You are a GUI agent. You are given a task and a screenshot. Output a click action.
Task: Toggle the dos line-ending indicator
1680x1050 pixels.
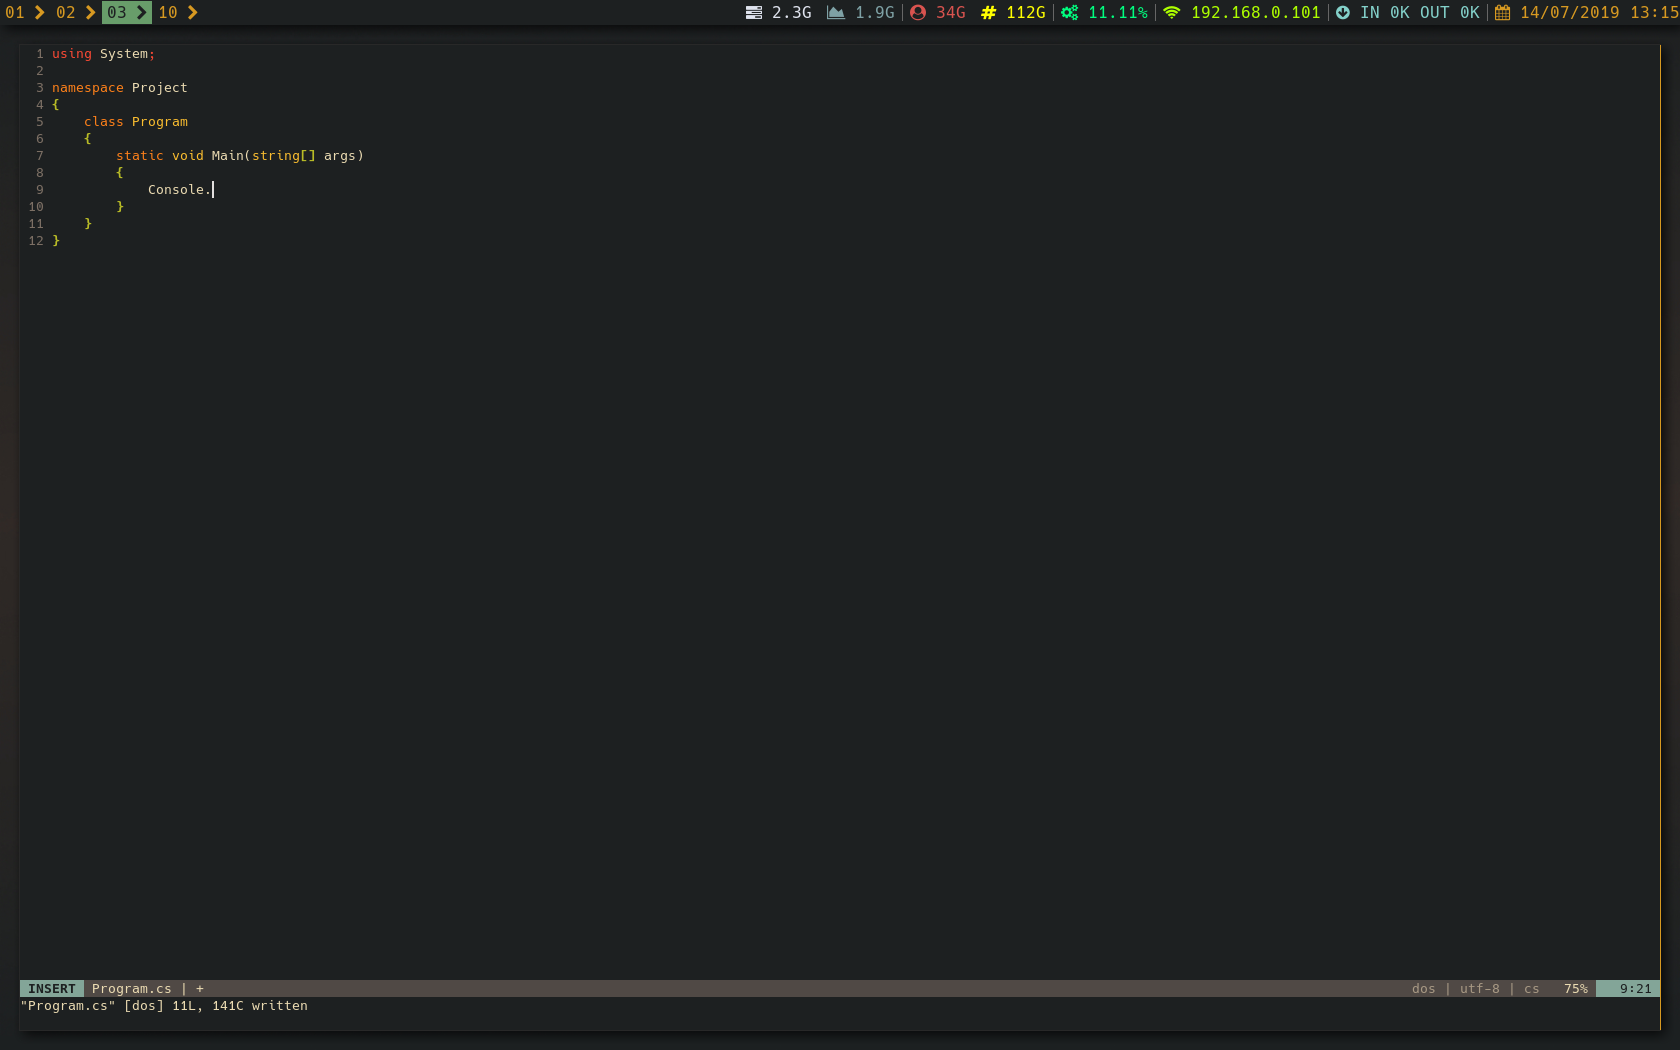1422,988
